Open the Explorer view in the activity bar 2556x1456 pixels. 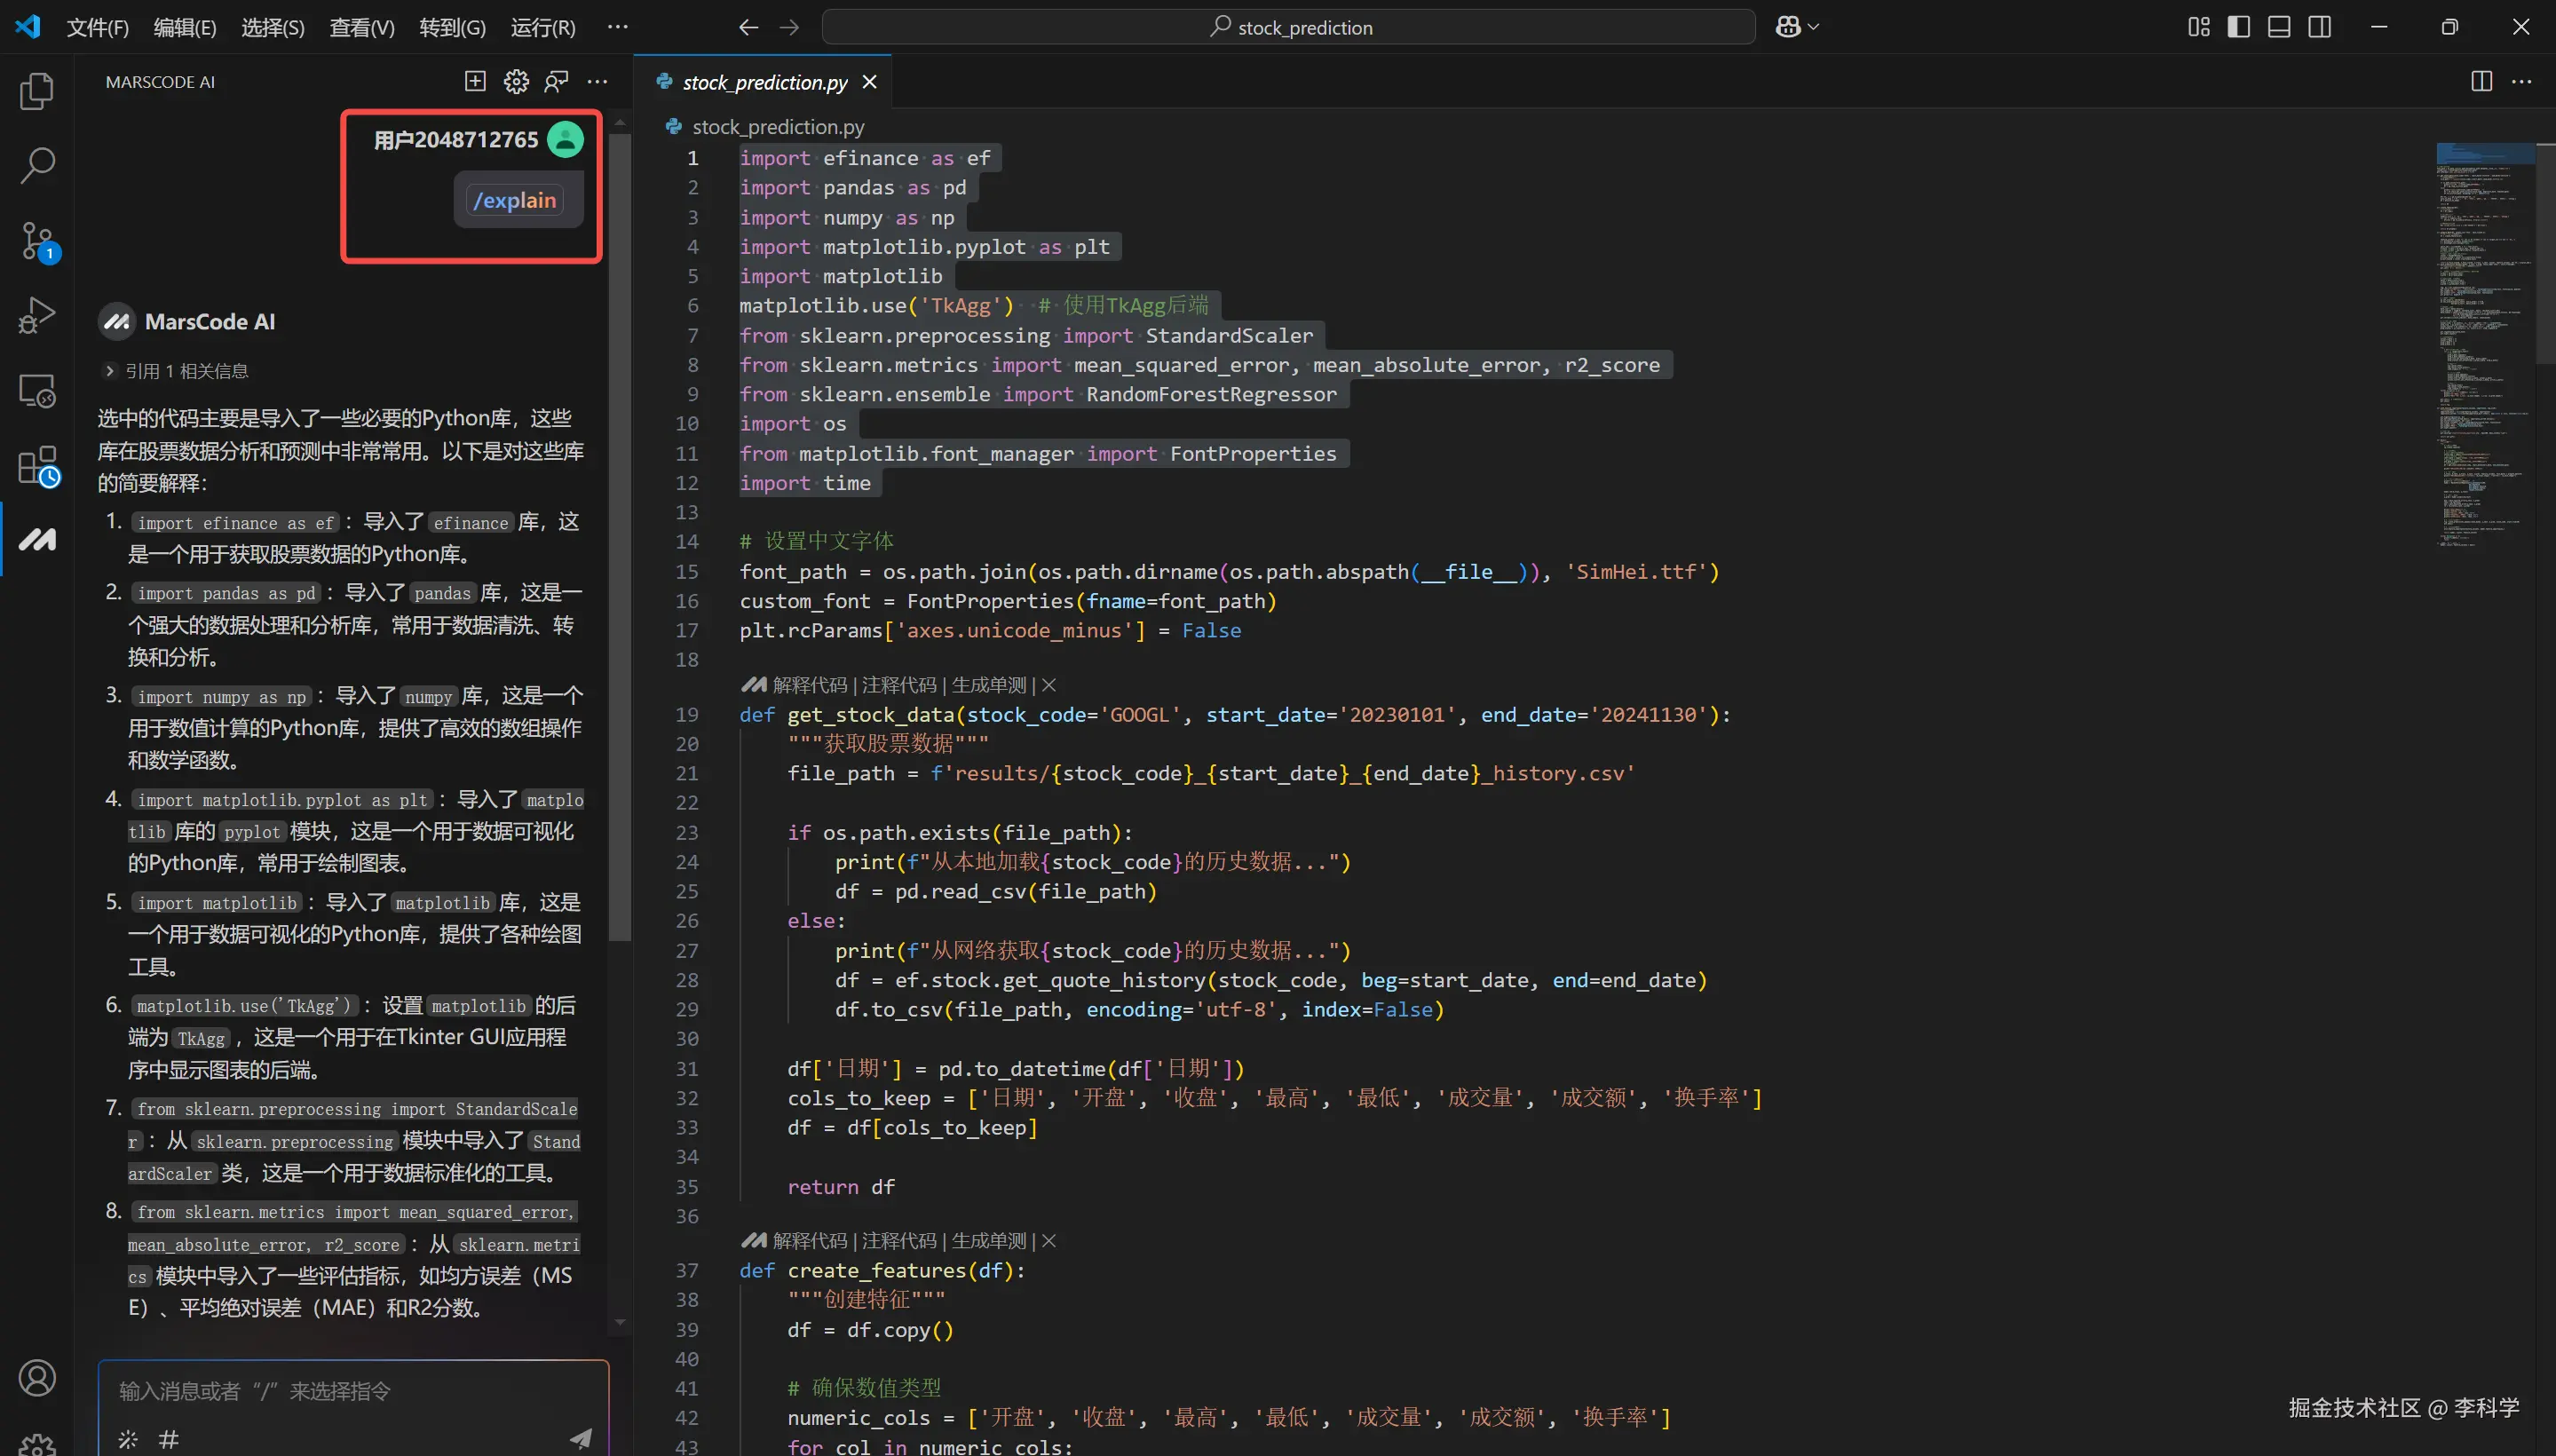tap(37, 91)
